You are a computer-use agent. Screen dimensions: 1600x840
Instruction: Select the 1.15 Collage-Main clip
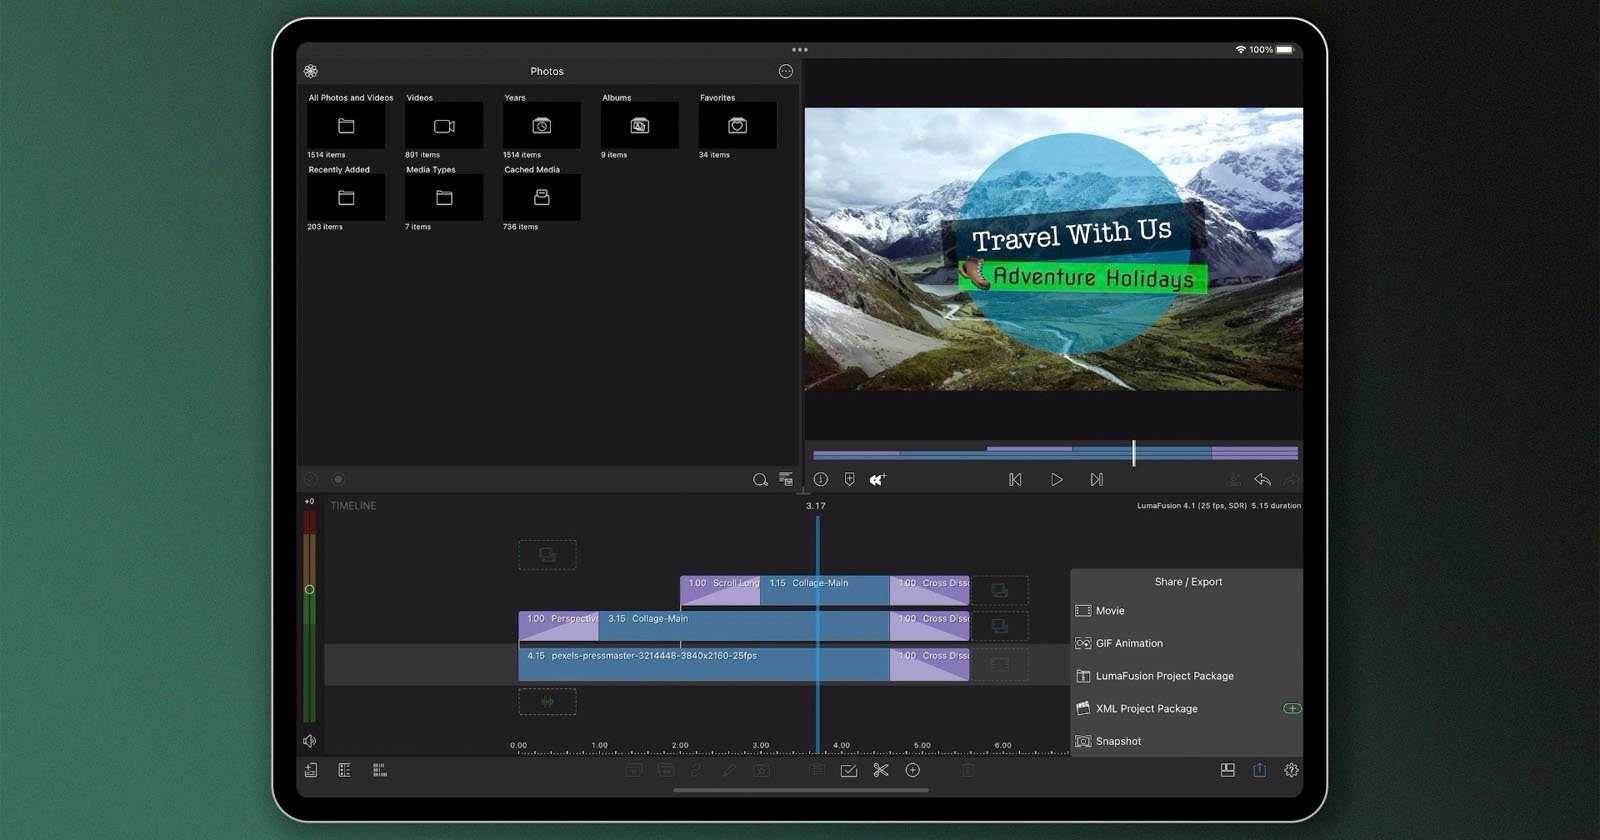[x=825, y=590]
